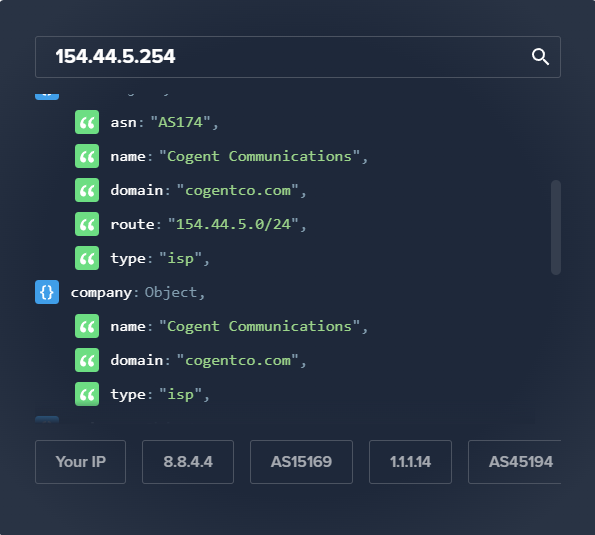
Task: Click quote icon next to company domain cogentco.com
Action: 87,360
